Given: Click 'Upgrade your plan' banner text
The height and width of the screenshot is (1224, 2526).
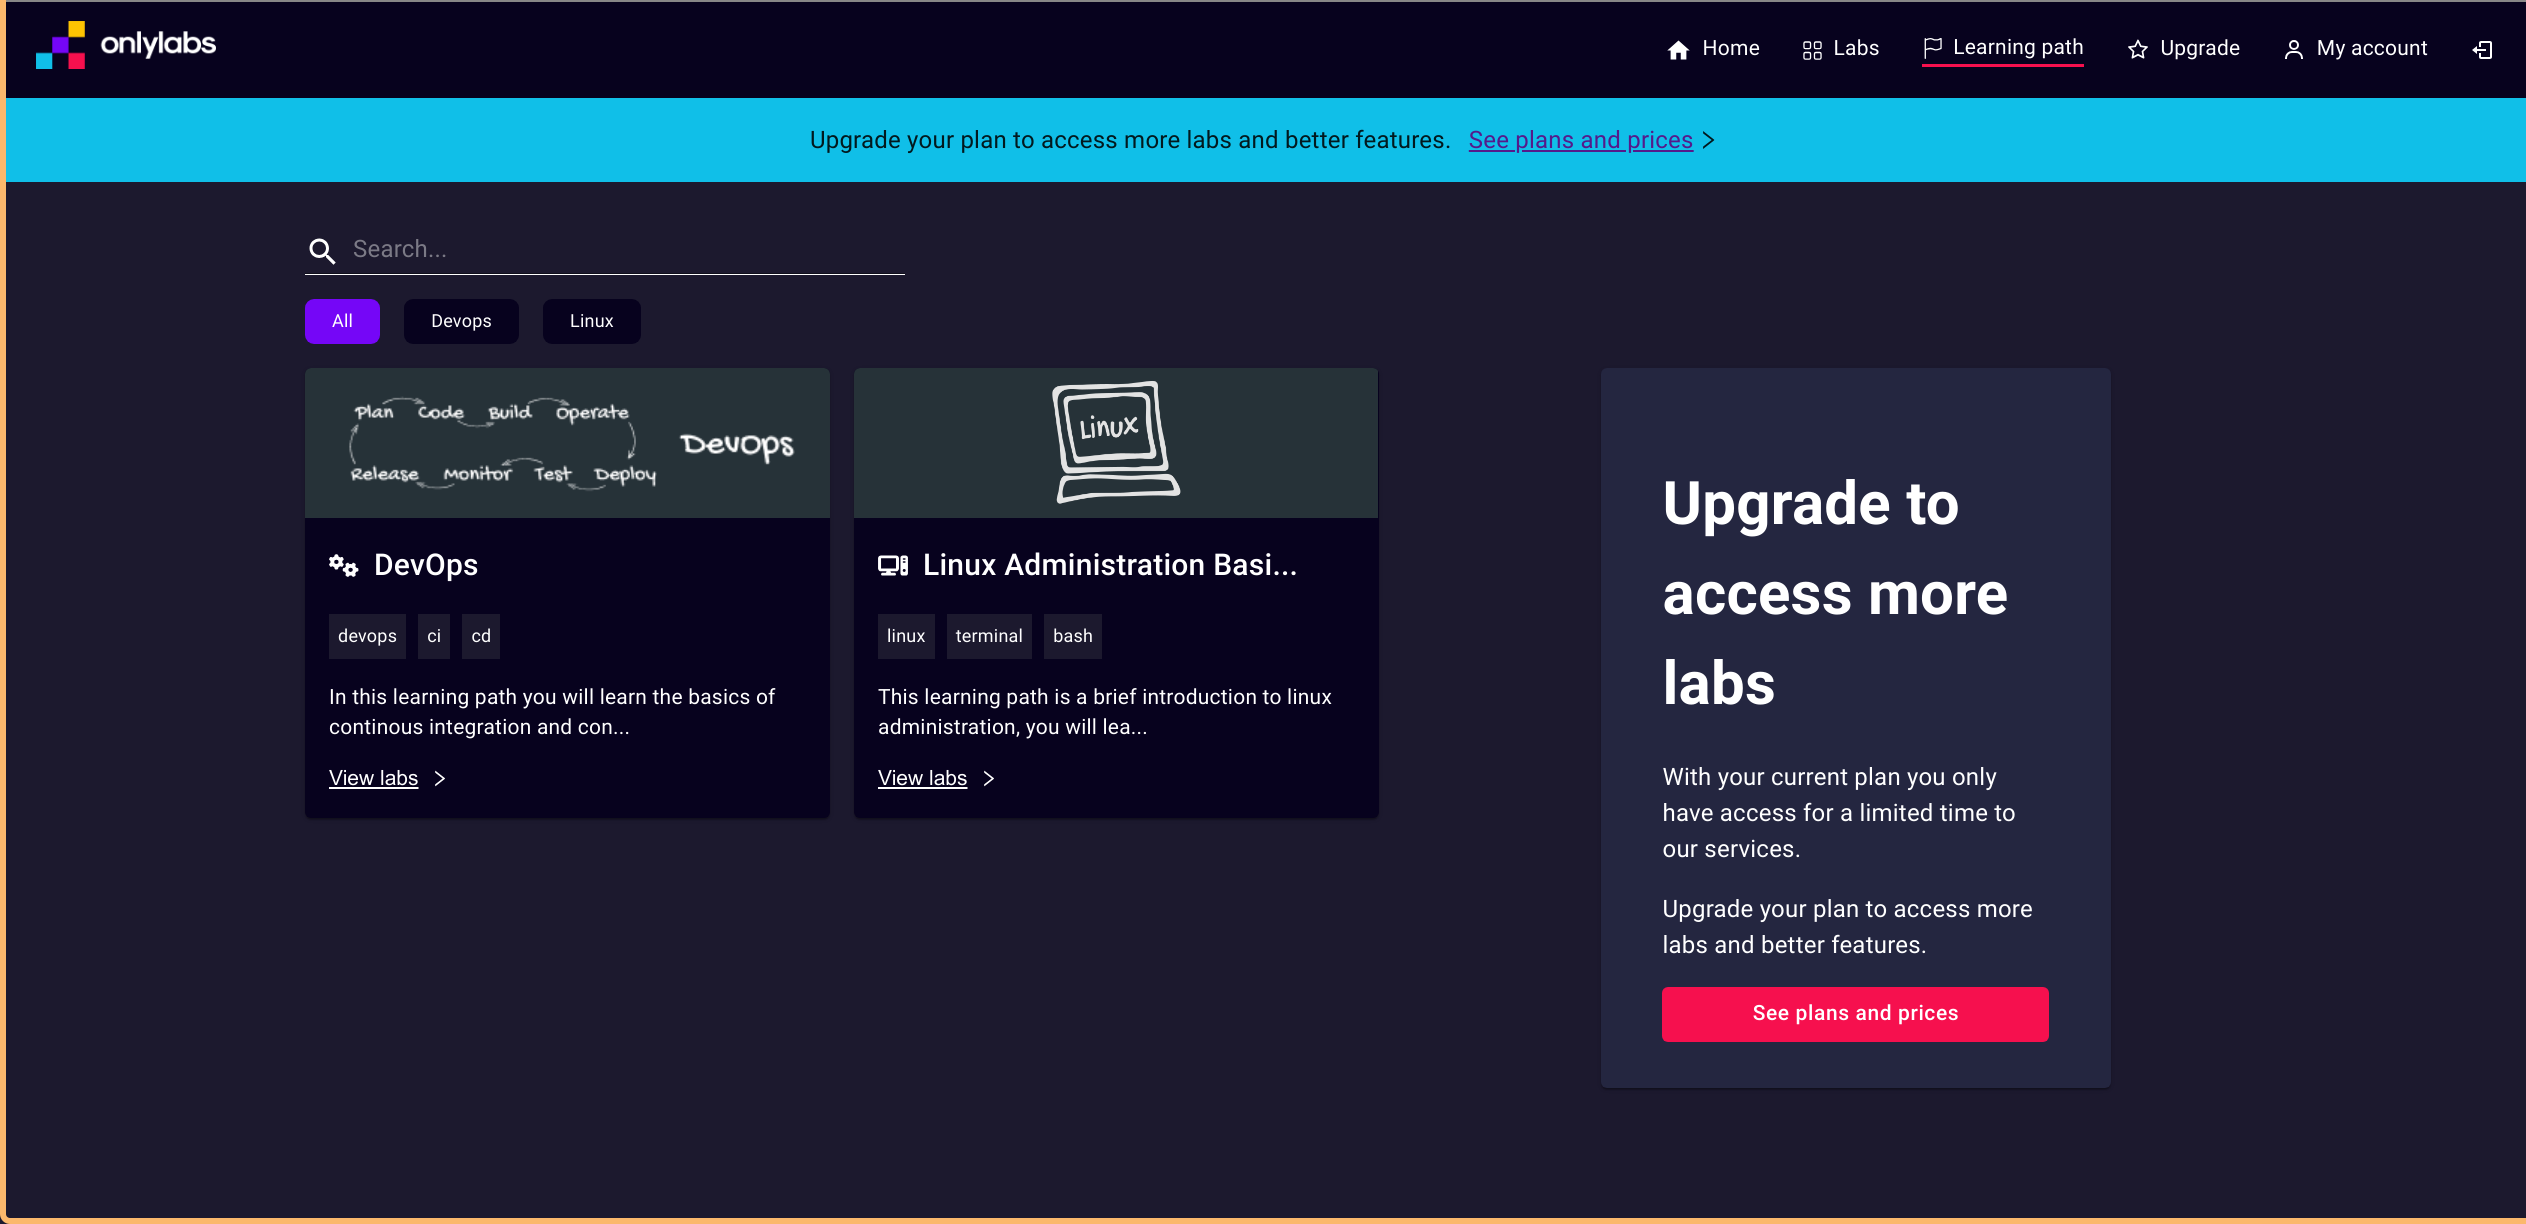Looking at the screenshot, I should [x=1130, y=140].
